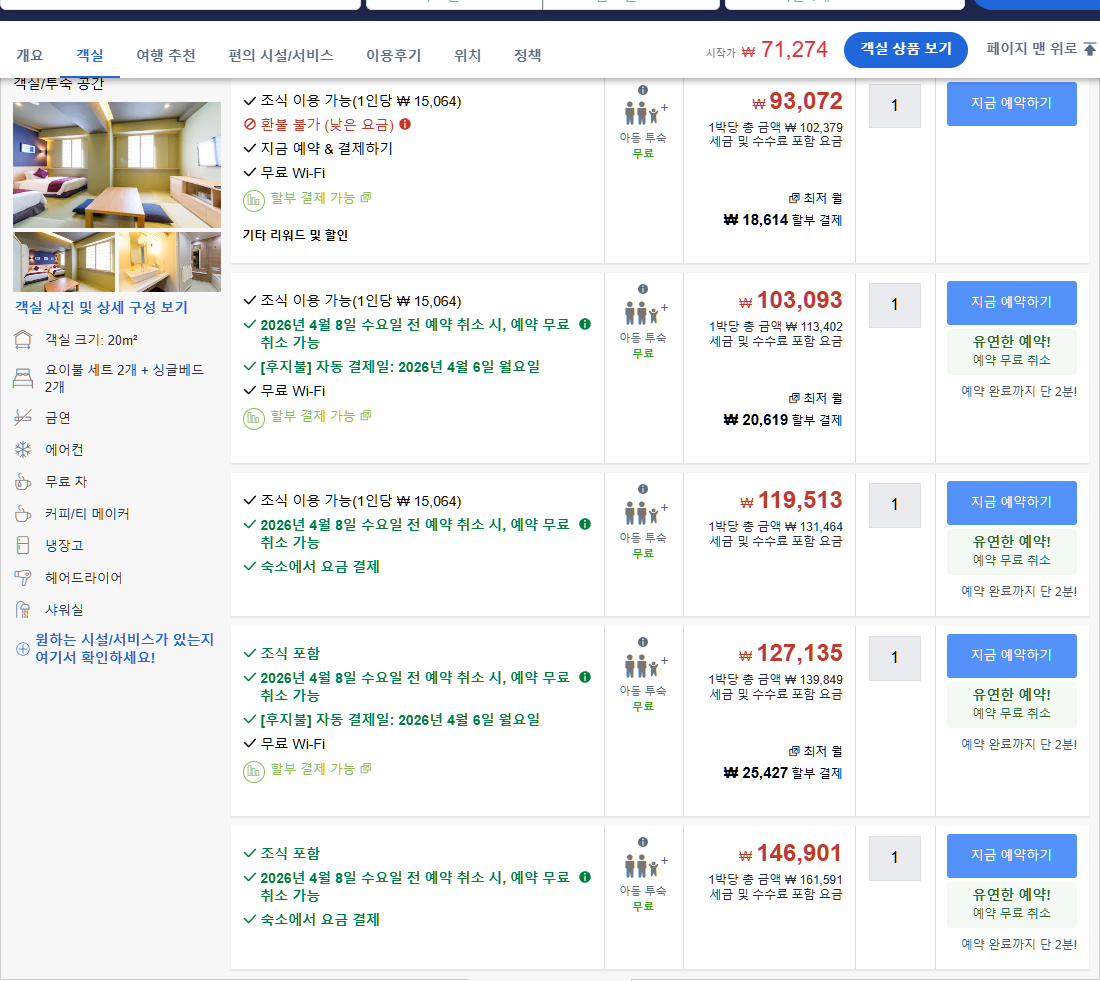
Task: Open quantity selector for the ₩146,901 room
Action: tap(894, 858)
